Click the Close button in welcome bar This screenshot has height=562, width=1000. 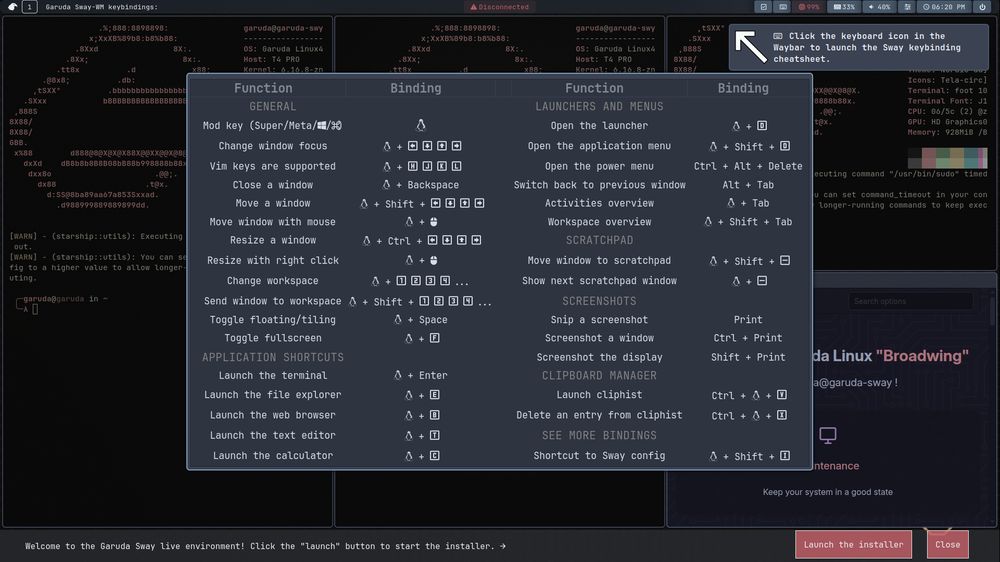click(948, 545)
